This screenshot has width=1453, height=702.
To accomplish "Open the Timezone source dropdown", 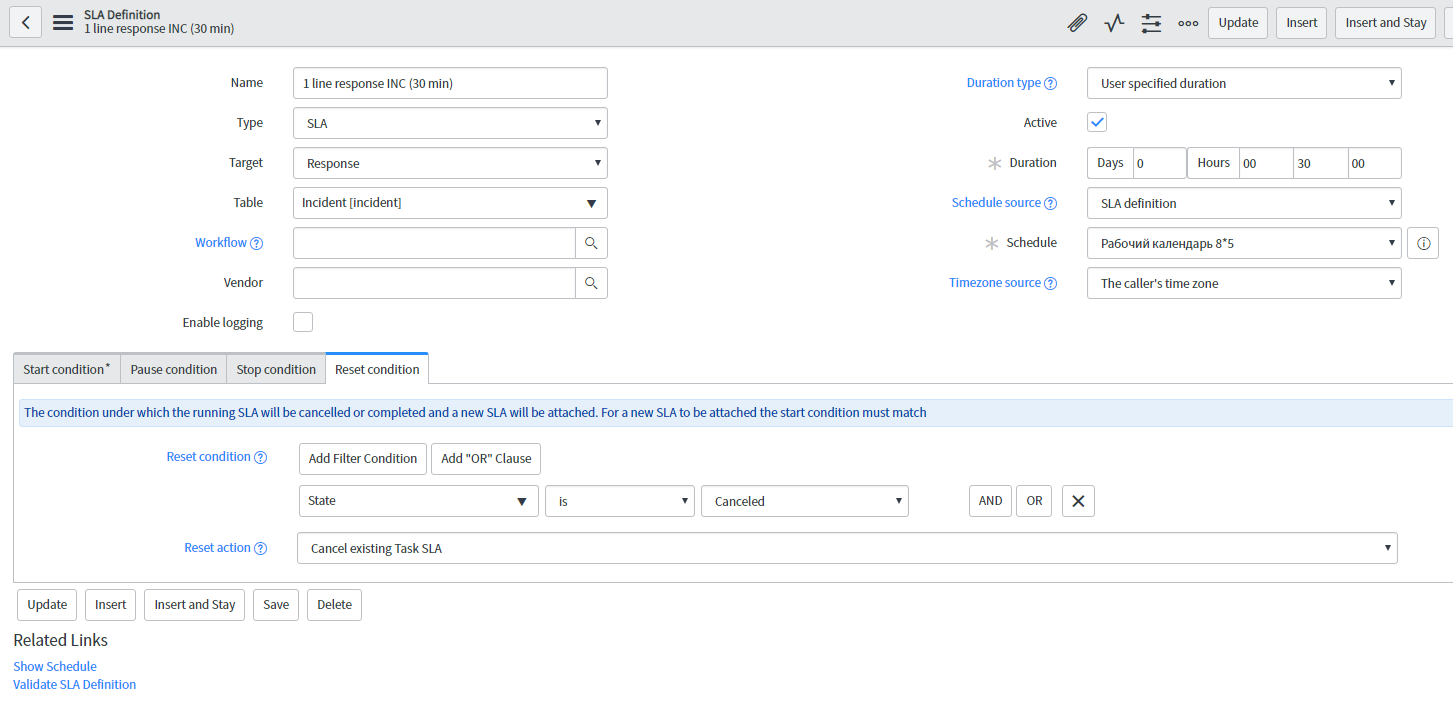I will pyautogui.click(x=1244, y=283).
